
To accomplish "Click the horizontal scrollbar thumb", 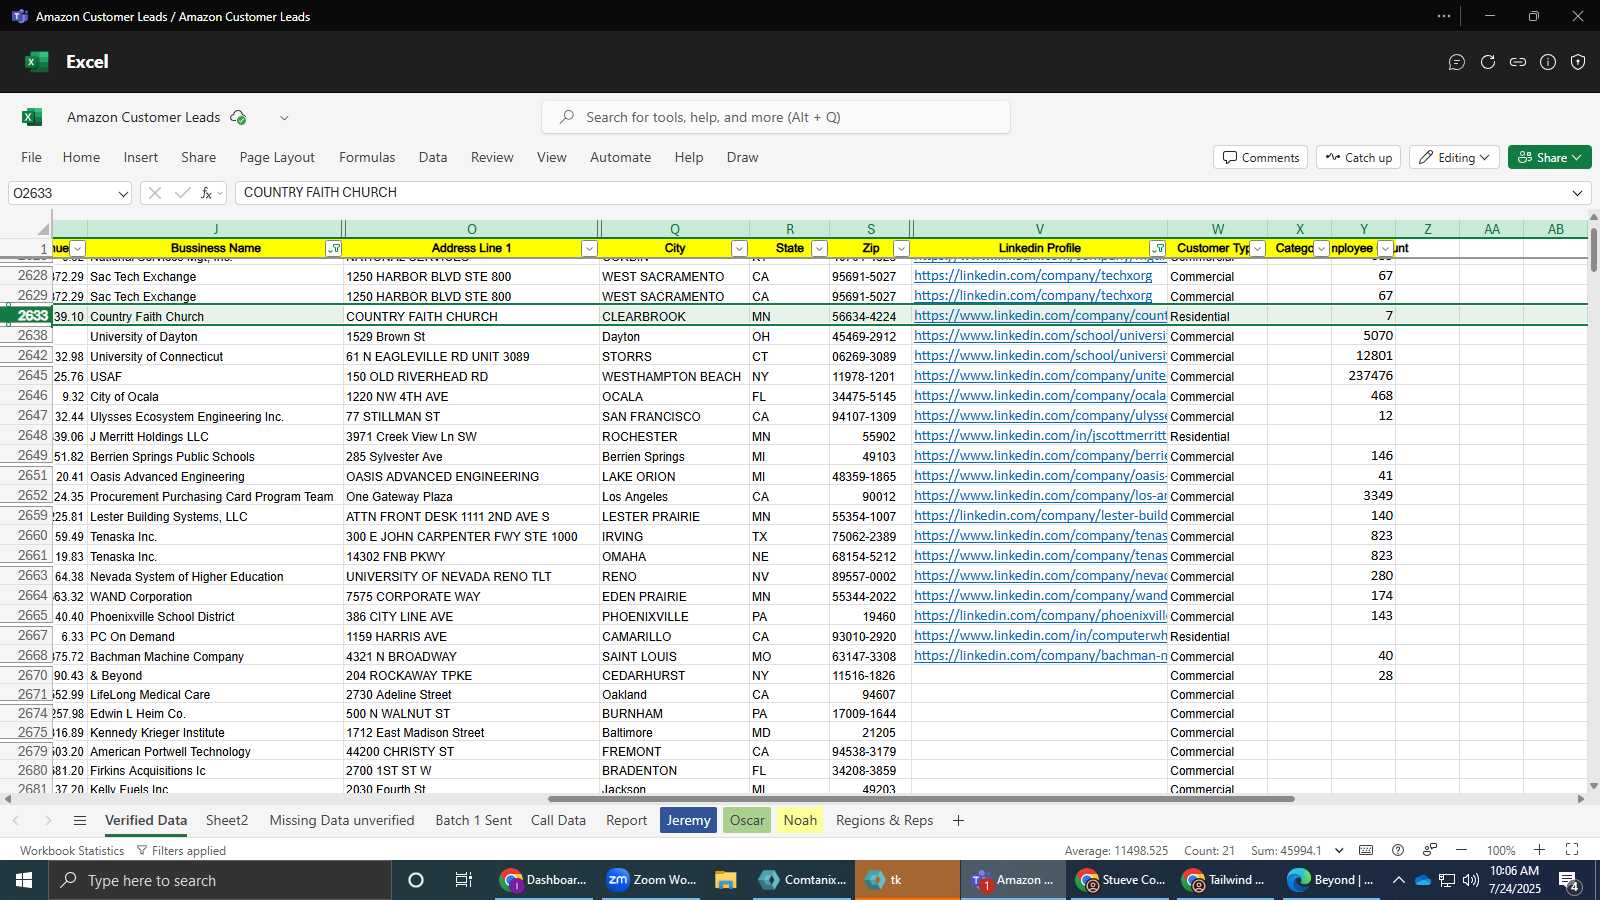I will [921, 799].
